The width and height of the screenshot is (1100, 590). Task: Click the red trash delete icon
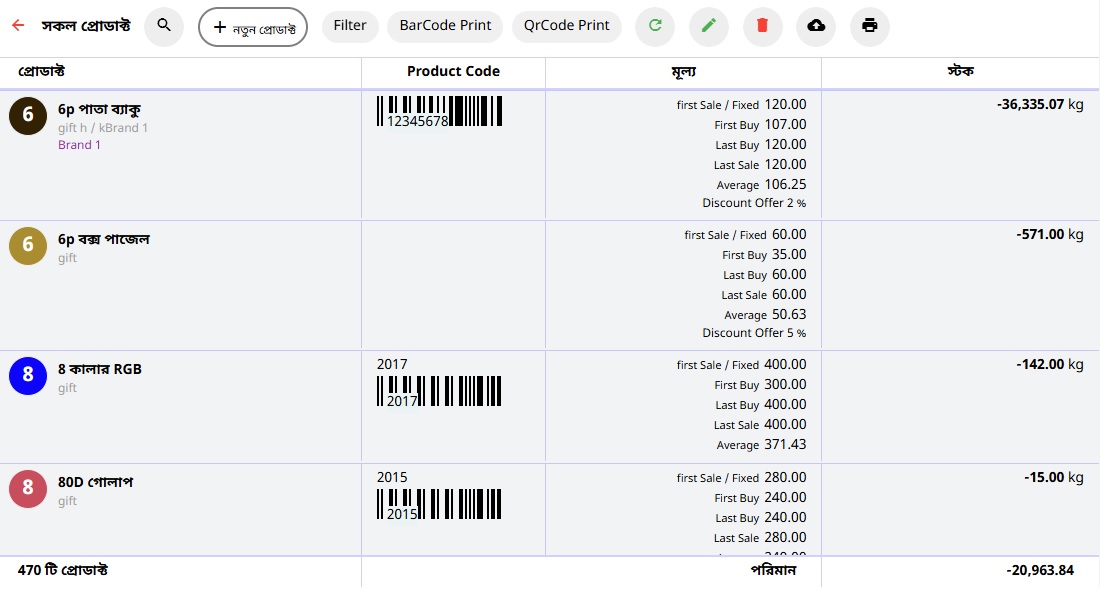(x=763, y=26)
